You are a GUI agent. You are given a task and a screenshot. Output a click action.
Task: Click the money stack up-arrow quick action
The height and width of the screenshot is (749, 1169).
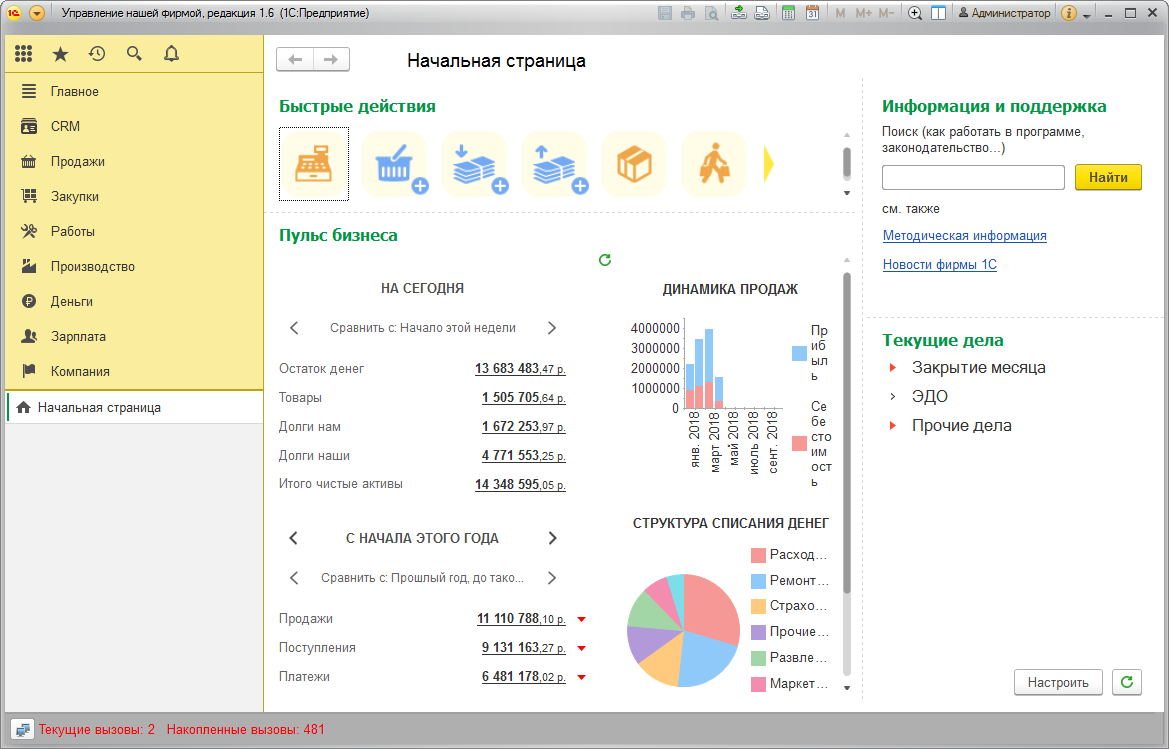click(x=555, y=164)
